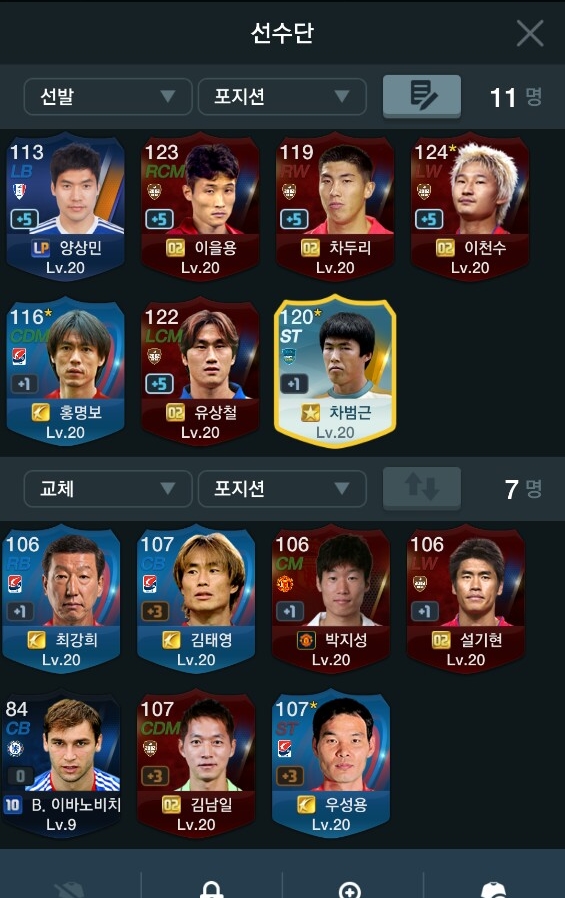This screenshot has width=565, height=898.
Task: Tap the highlighted 차범근 ST card
Action: (x=335, y=372)
